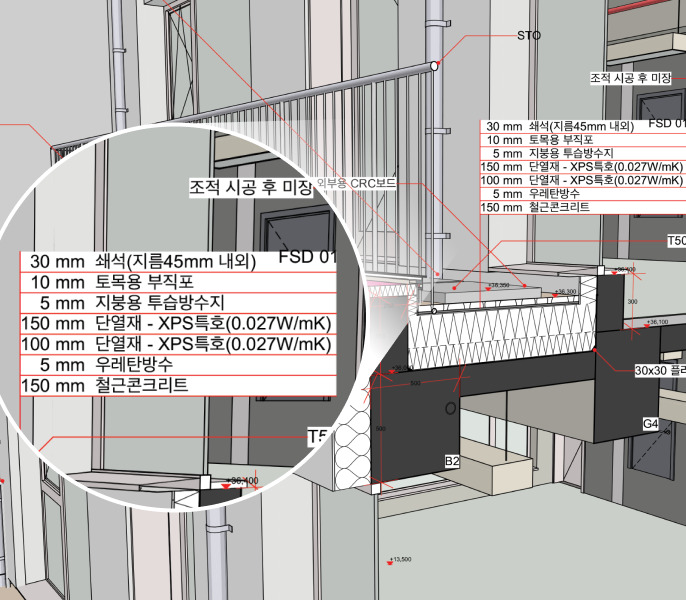Select '5 mm 지붕용 투습방수지' row in small legend table
This screenshot has width=686, height=600.
coord(583,154)
